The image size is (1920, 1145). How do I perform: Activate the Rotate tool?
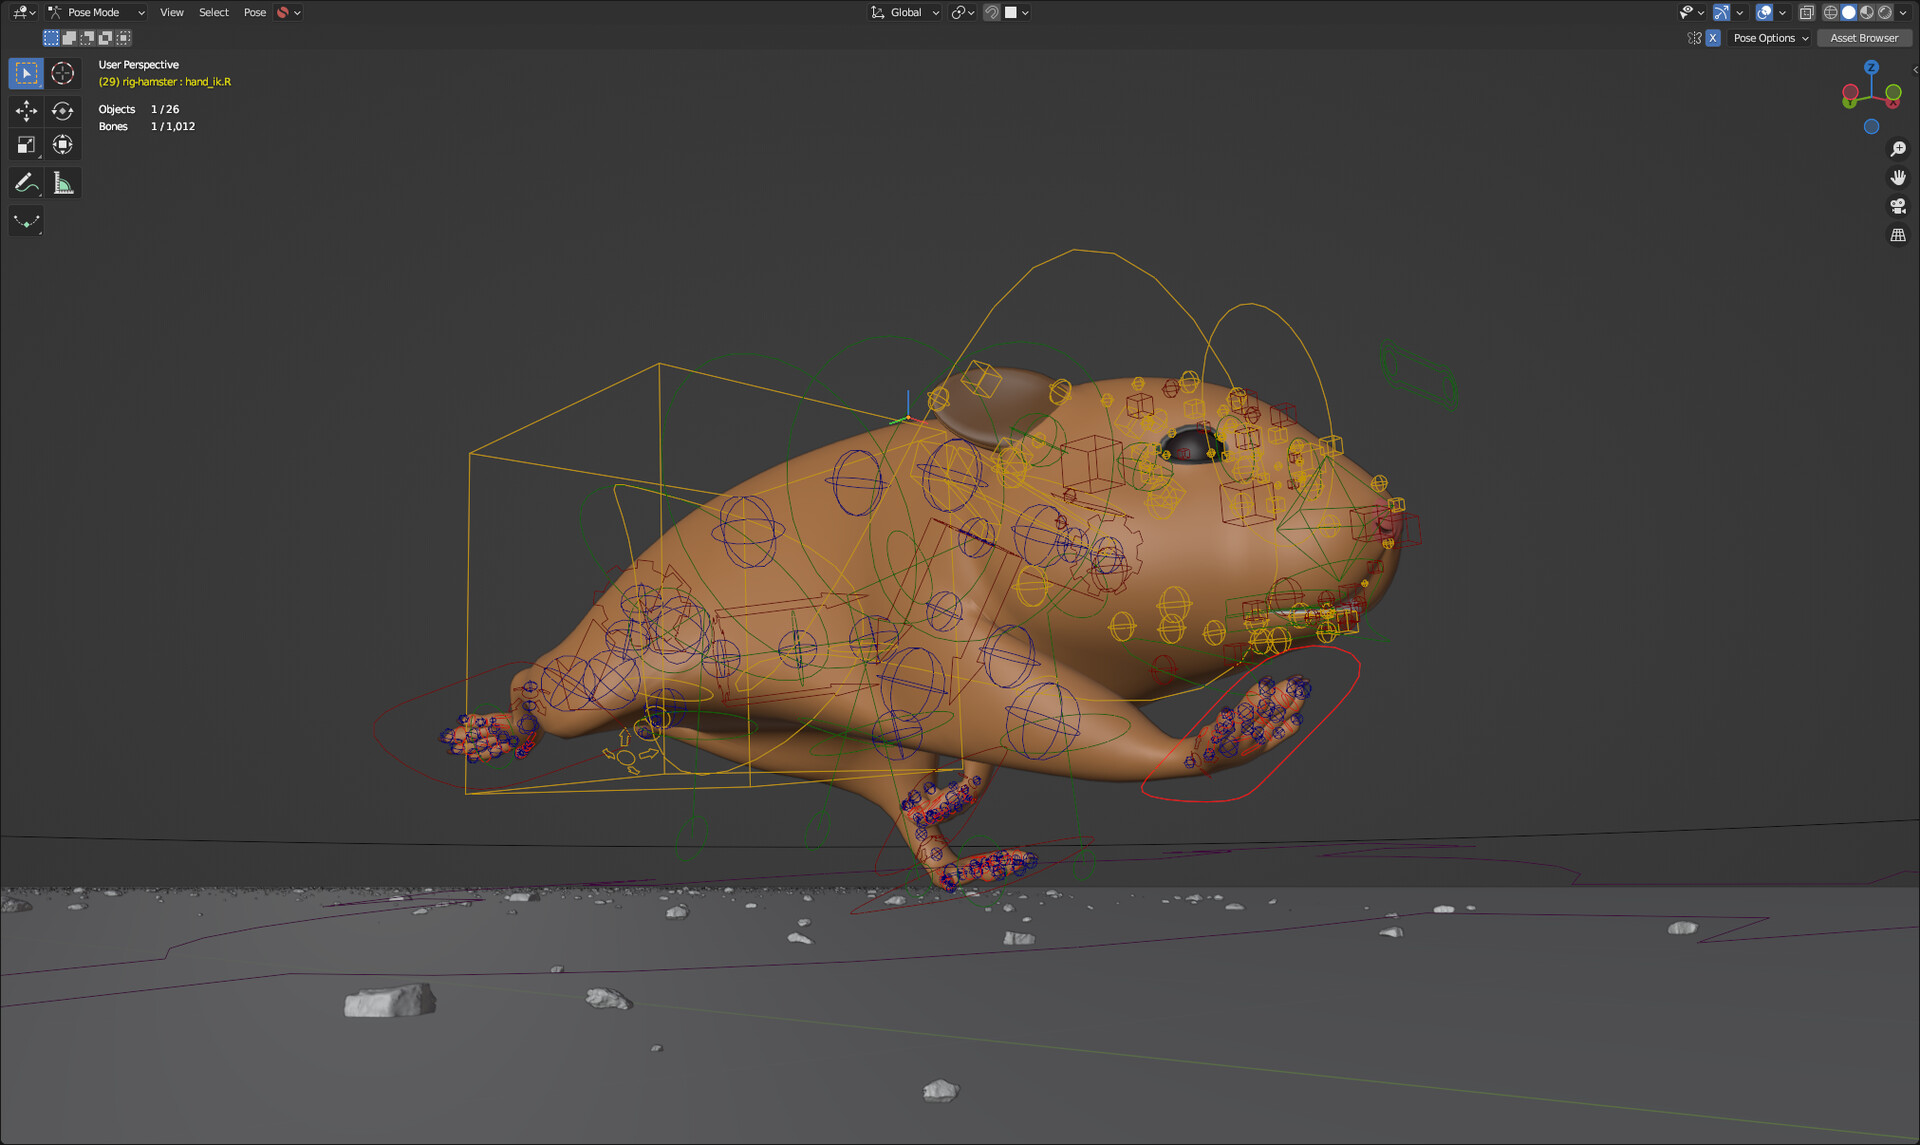(62, 110)
